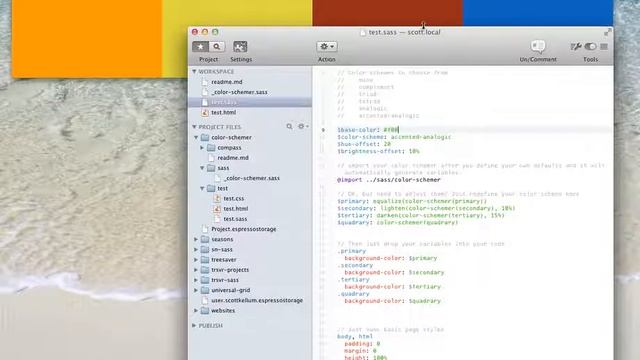The image size is (640, 360).
Task: Search project files with the sidebar magnifier
Action: (289, 127)
